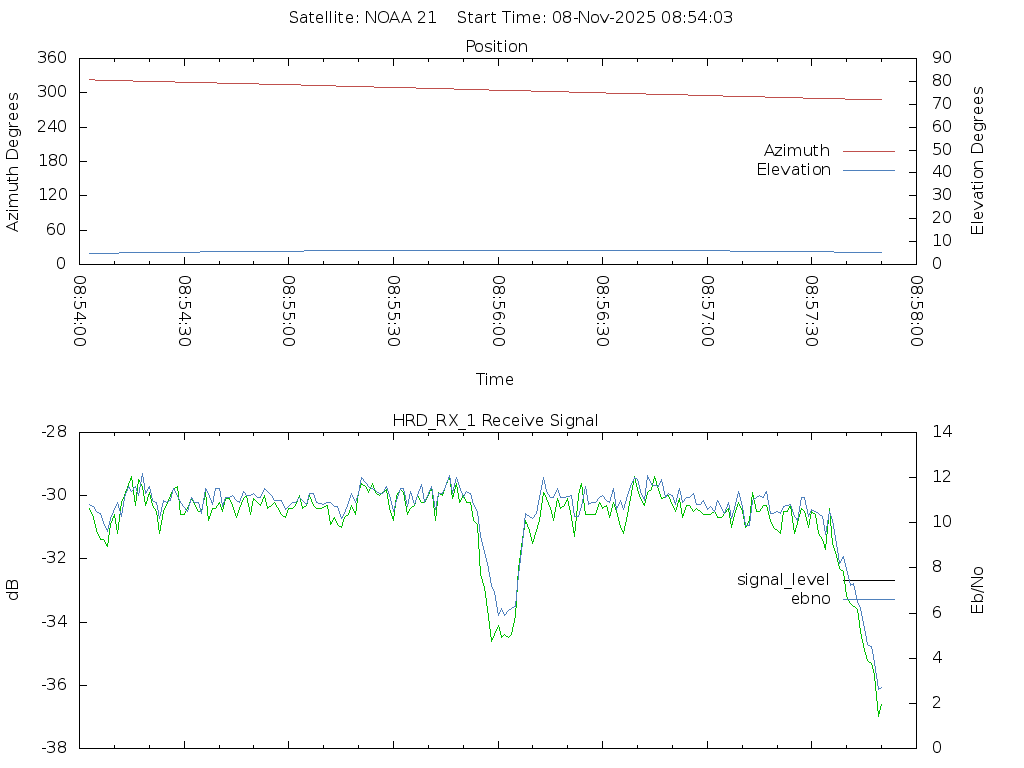
Task: Select the 08:56:00 time tick label
Action: tap(498, 311)
